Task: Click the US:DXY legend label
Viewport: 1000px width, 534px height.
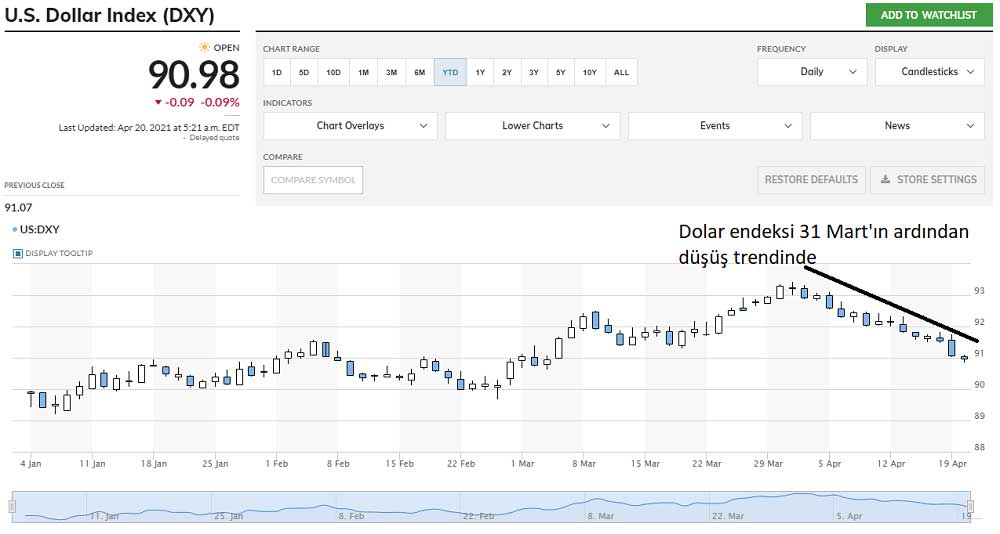Action: (39, 229)
